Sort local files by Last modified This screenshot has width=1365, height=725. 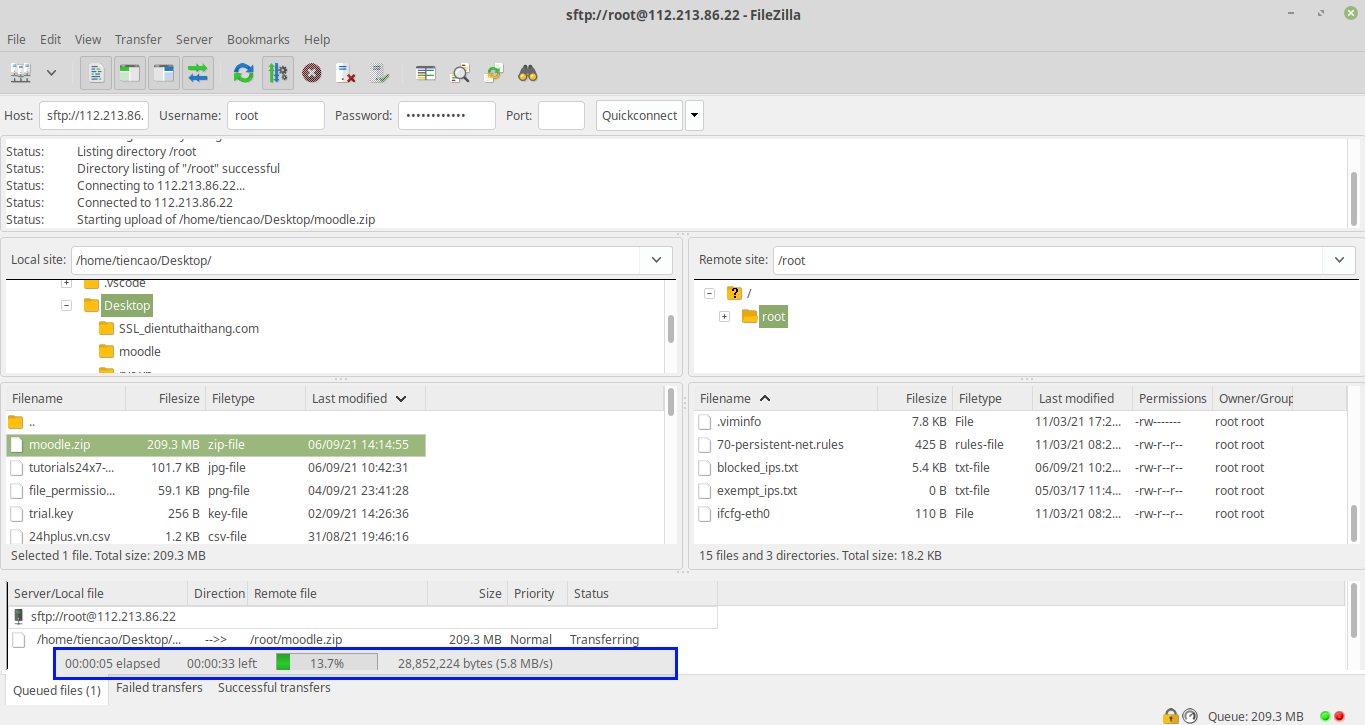tap(365, 398)
